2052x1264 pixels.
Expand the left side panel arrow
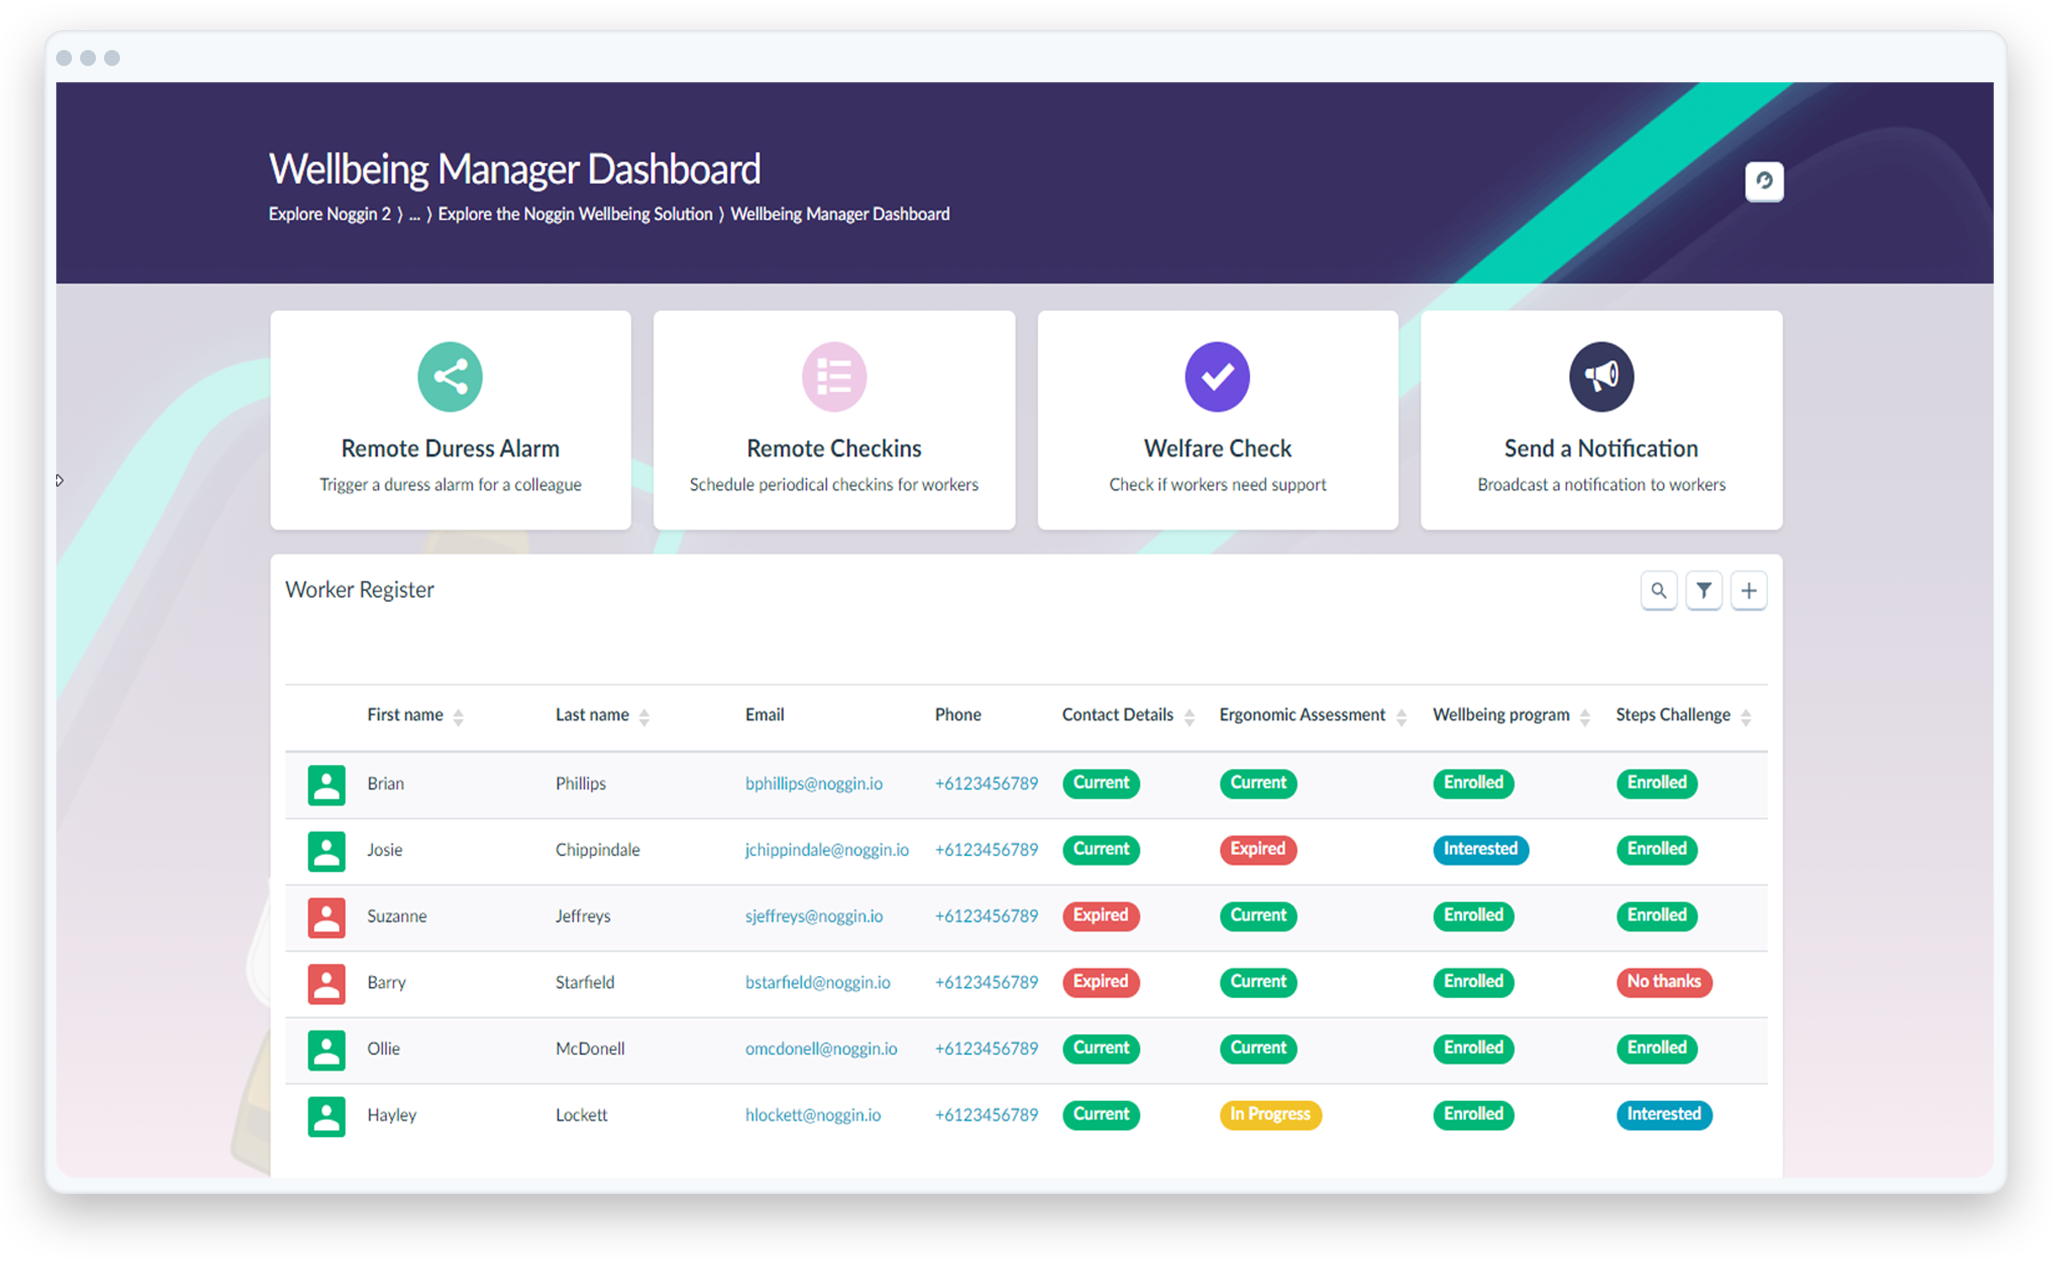(x=60, y=481)
